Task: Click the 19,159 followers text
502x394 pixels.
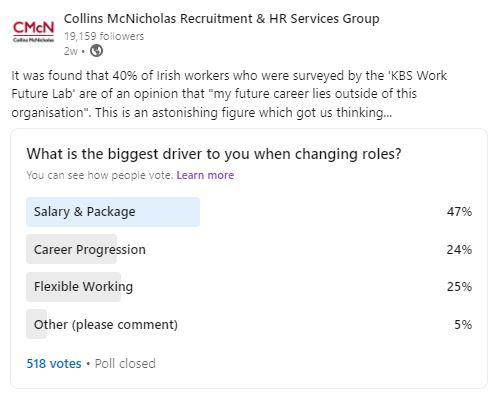Action: (x=104, y=36)
